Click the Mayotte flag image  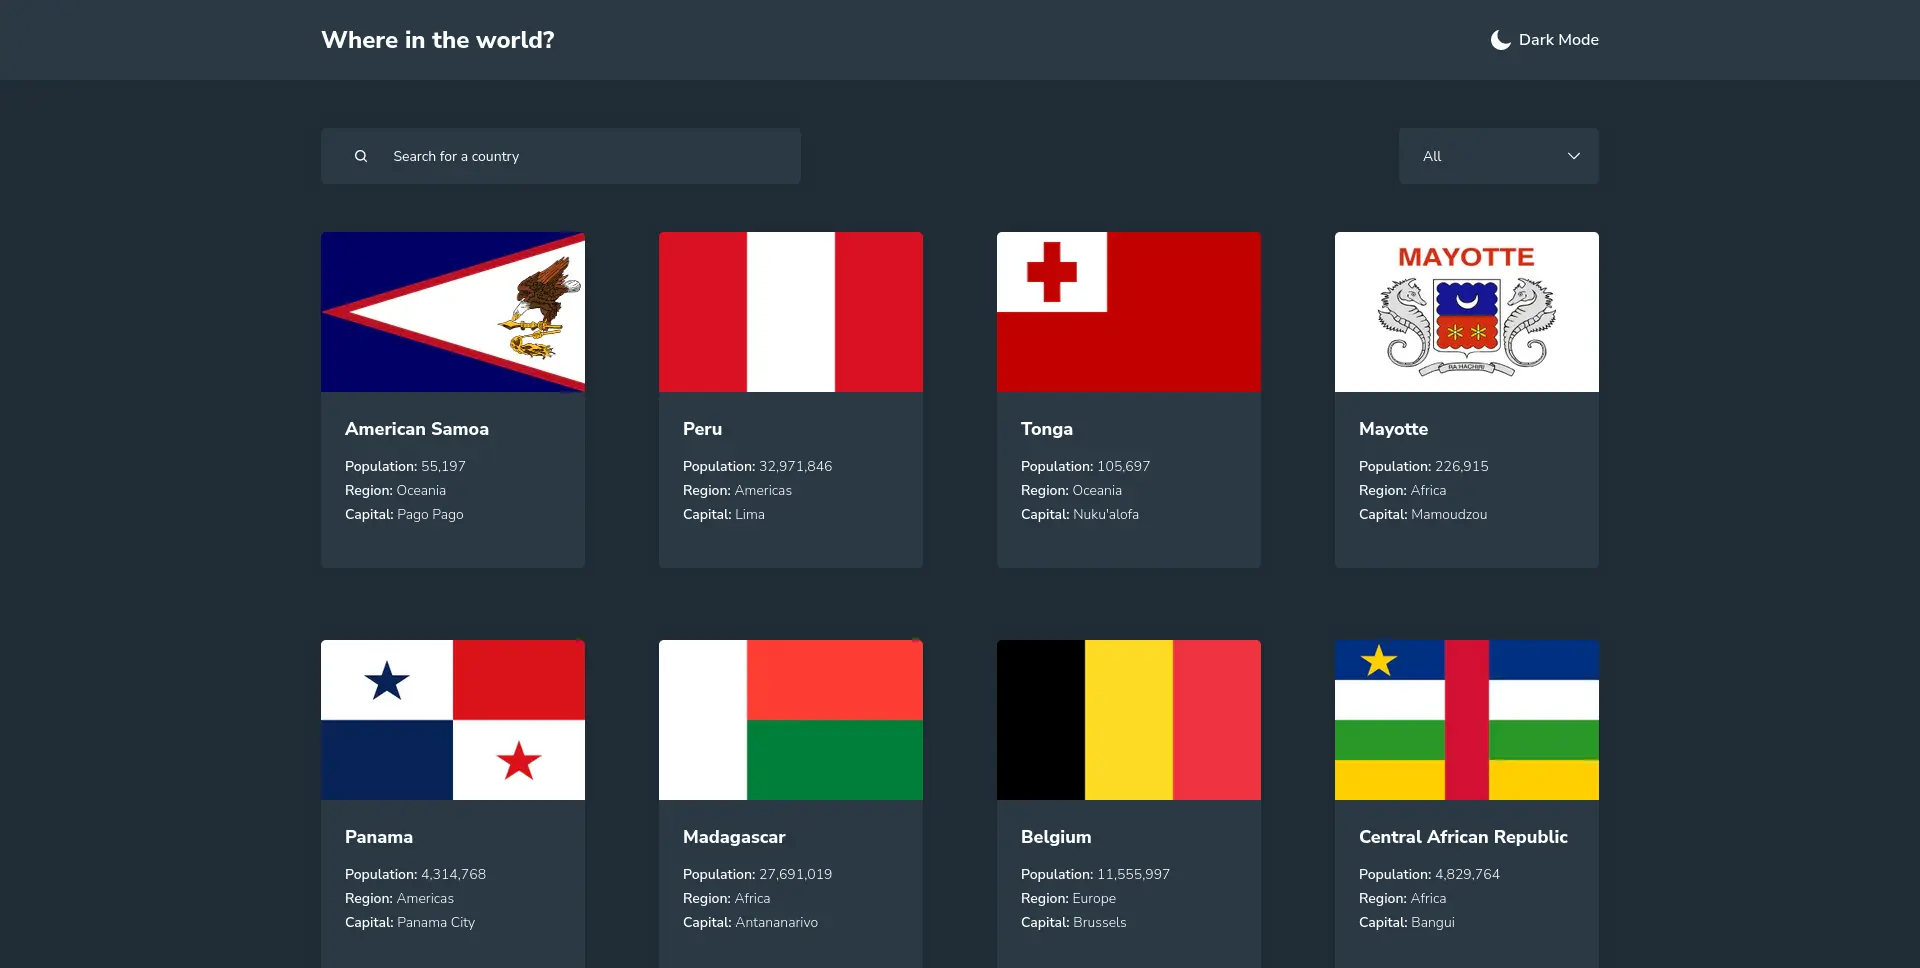click(x=1466, y=311)
